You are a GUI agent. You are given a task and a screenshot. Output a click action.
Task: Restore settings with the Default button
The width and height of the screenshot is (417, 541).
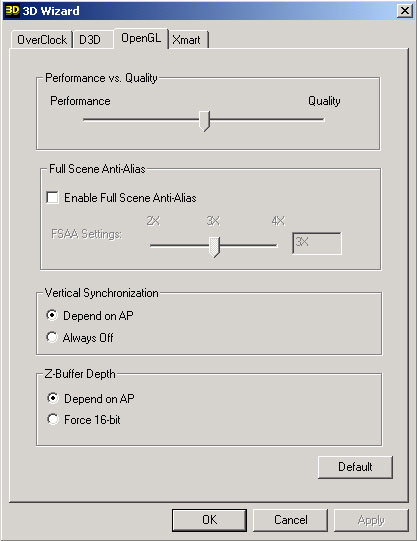coord(355,467)
